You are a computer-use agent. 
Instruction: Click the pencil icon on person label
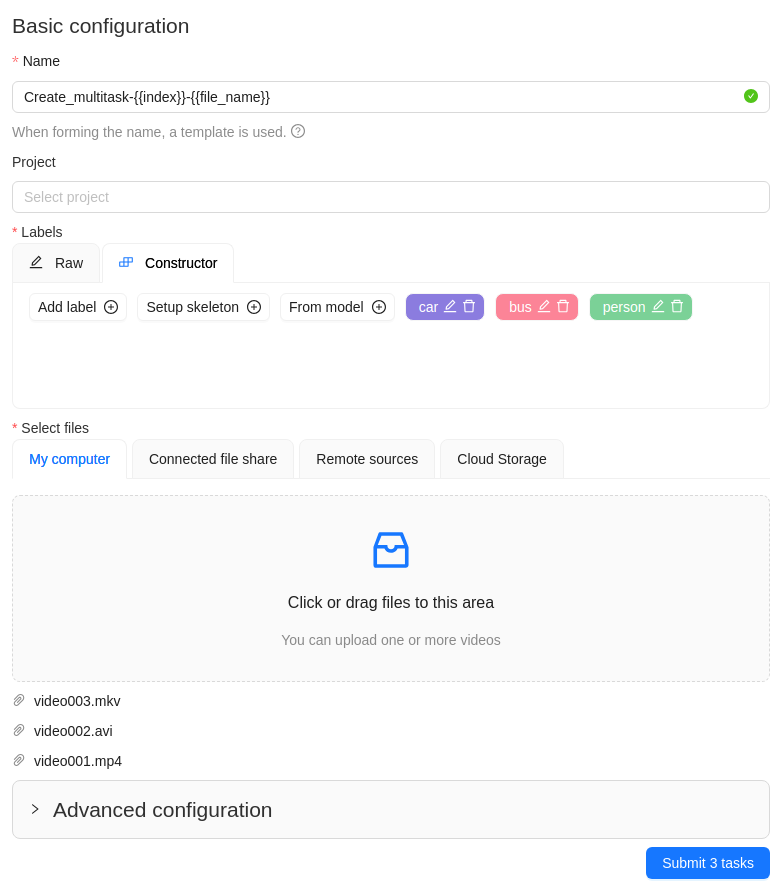coord(658,306)
